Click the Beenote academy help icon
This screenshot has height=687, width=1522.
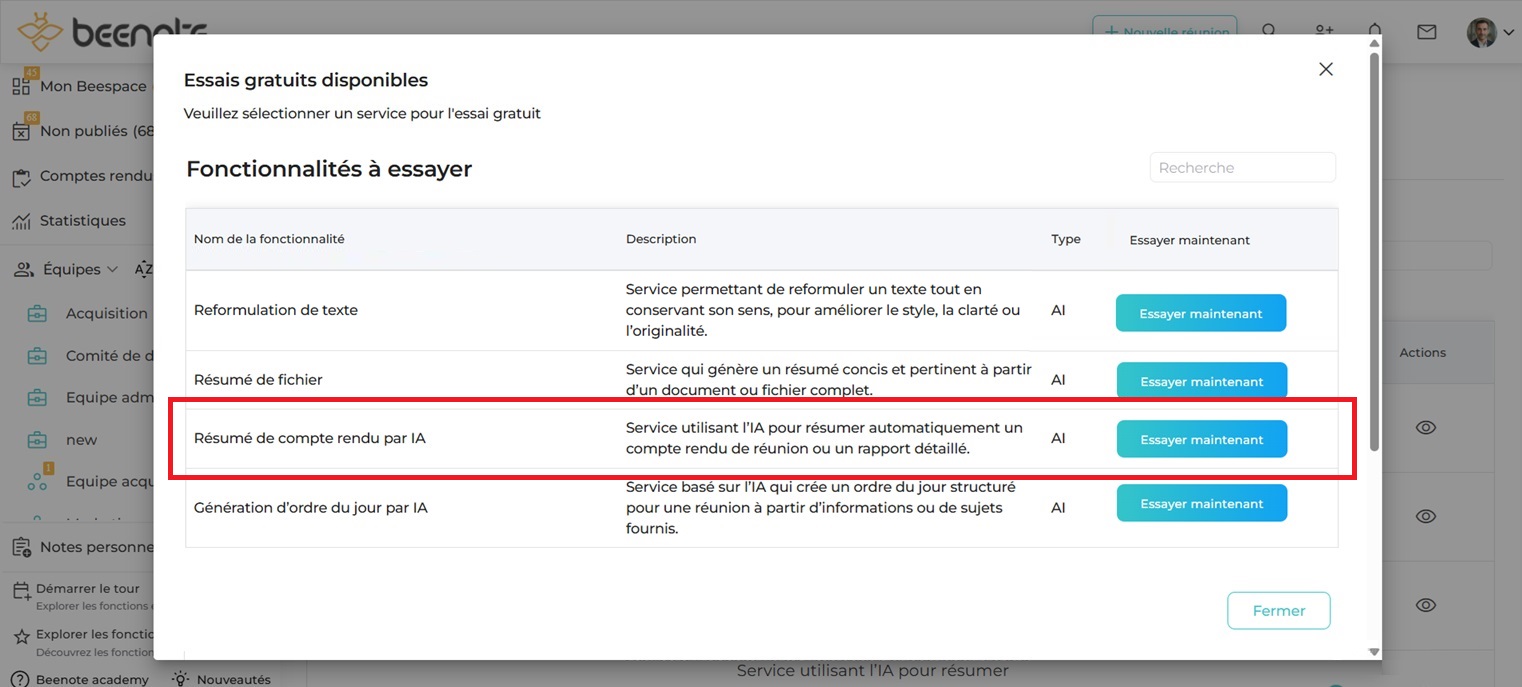19,679
